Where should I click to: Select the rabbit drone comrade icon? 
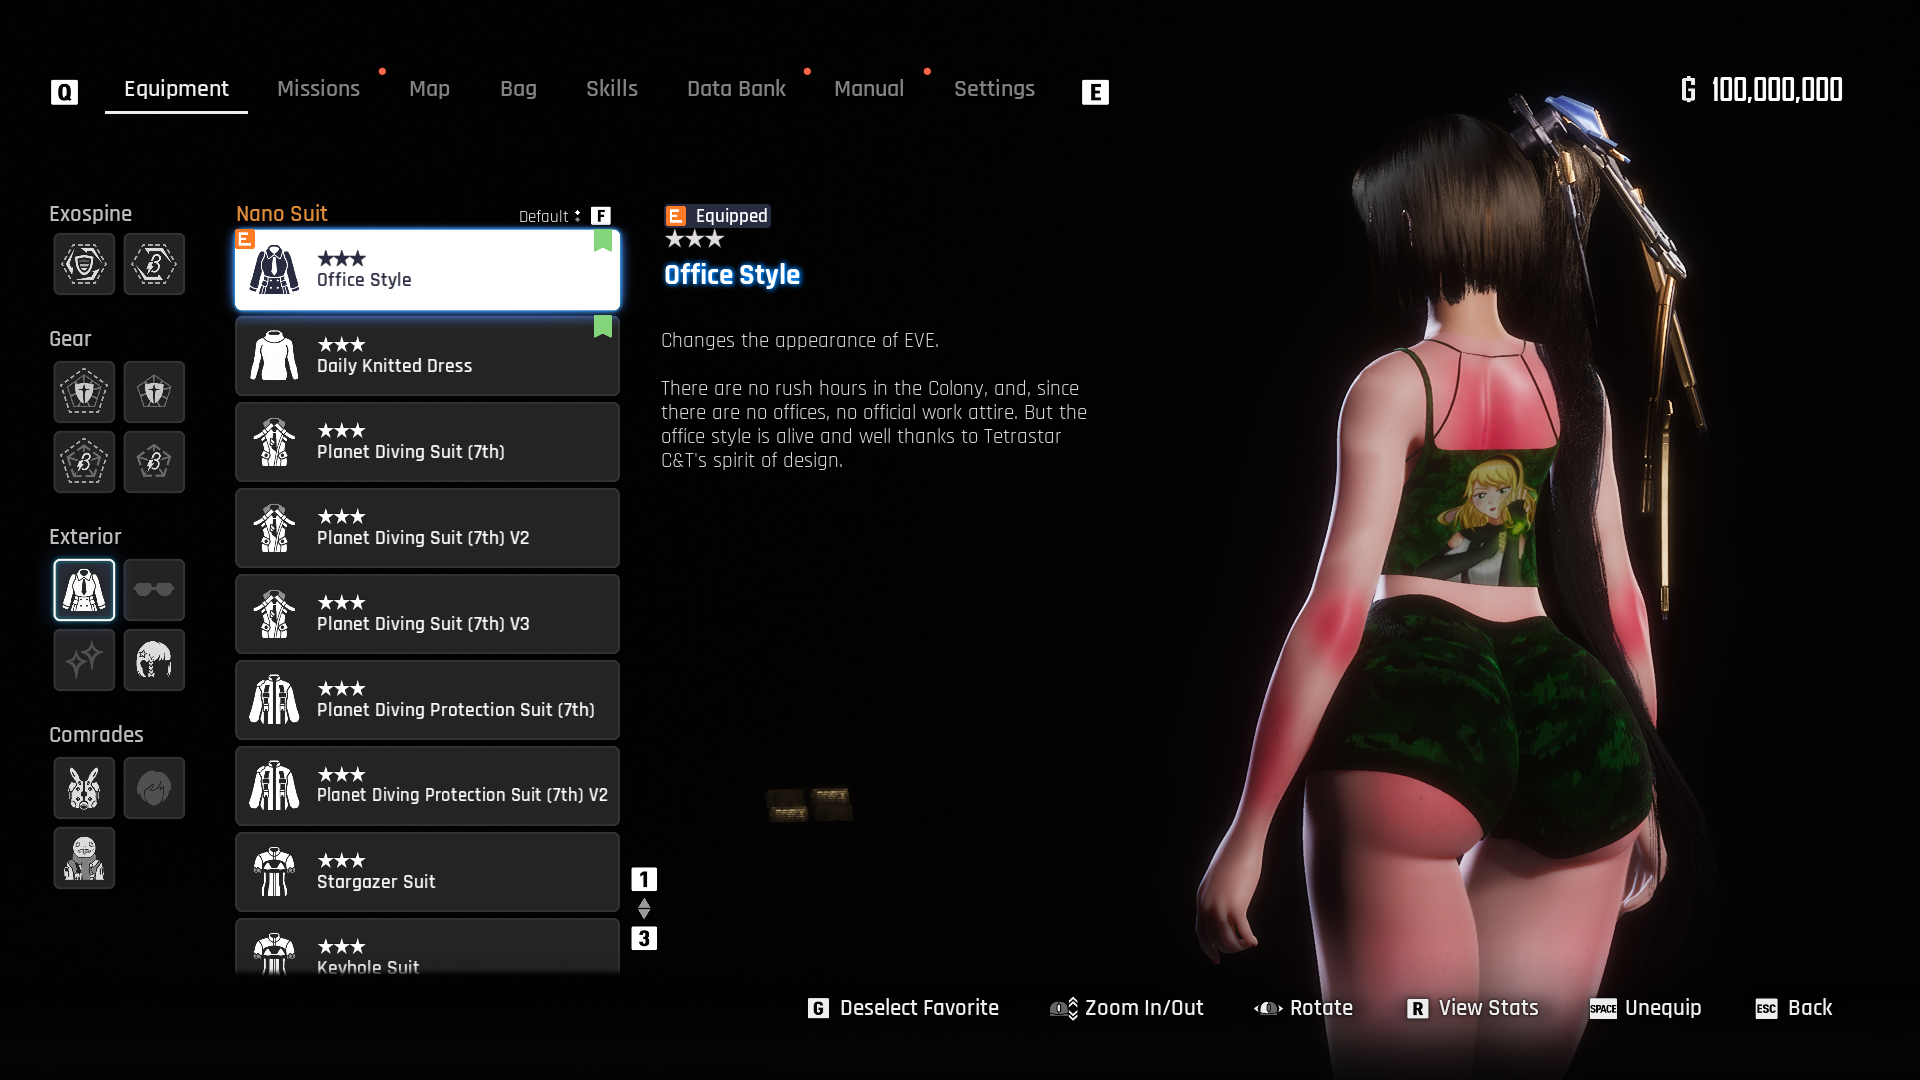tap(84, 788)
